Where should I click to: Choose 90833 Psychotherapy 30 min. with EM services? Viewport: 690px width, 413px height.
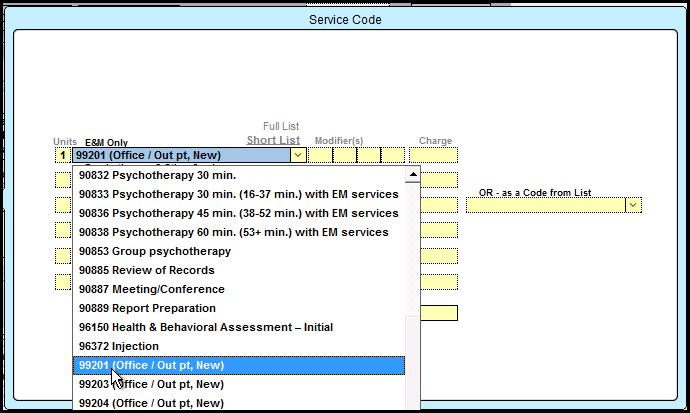click(x=238, y=194)
